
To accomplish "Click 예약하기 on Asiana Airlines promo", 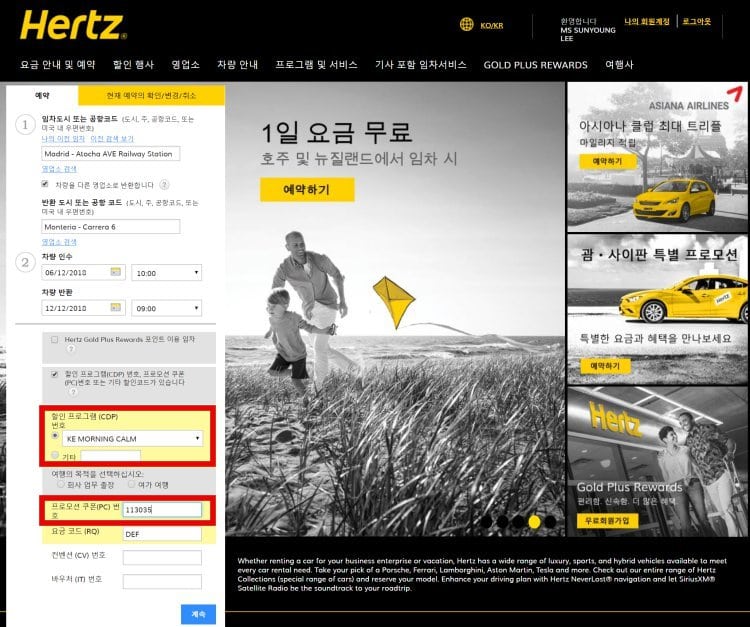I will 607,161.
